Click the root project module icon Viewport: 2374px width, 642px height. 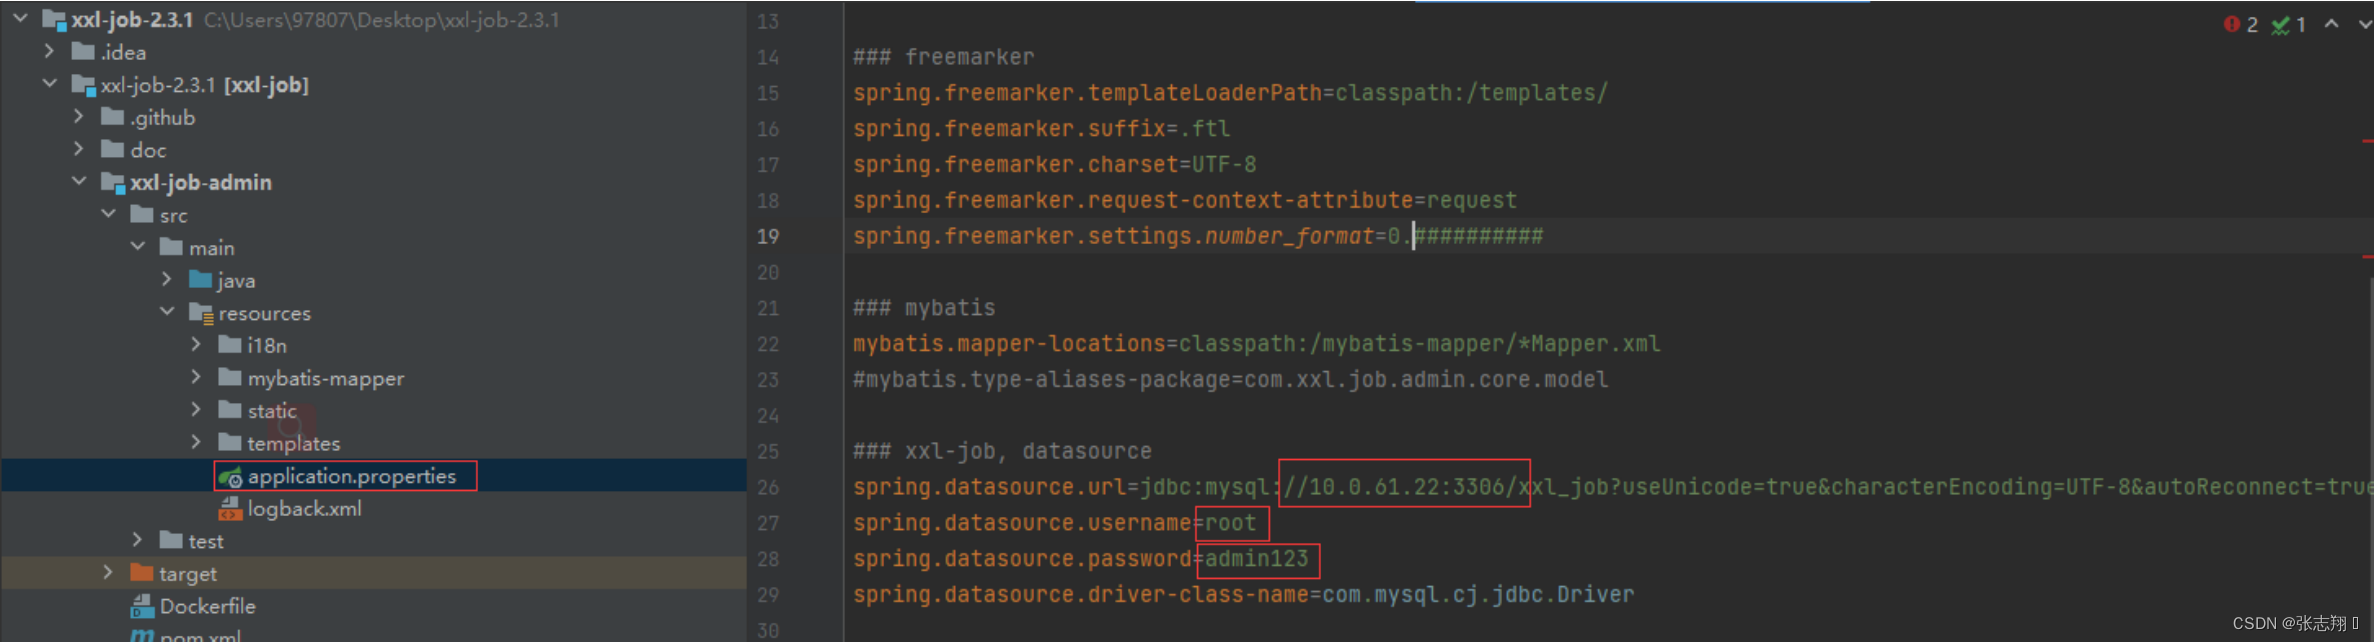tap(54, 20)
